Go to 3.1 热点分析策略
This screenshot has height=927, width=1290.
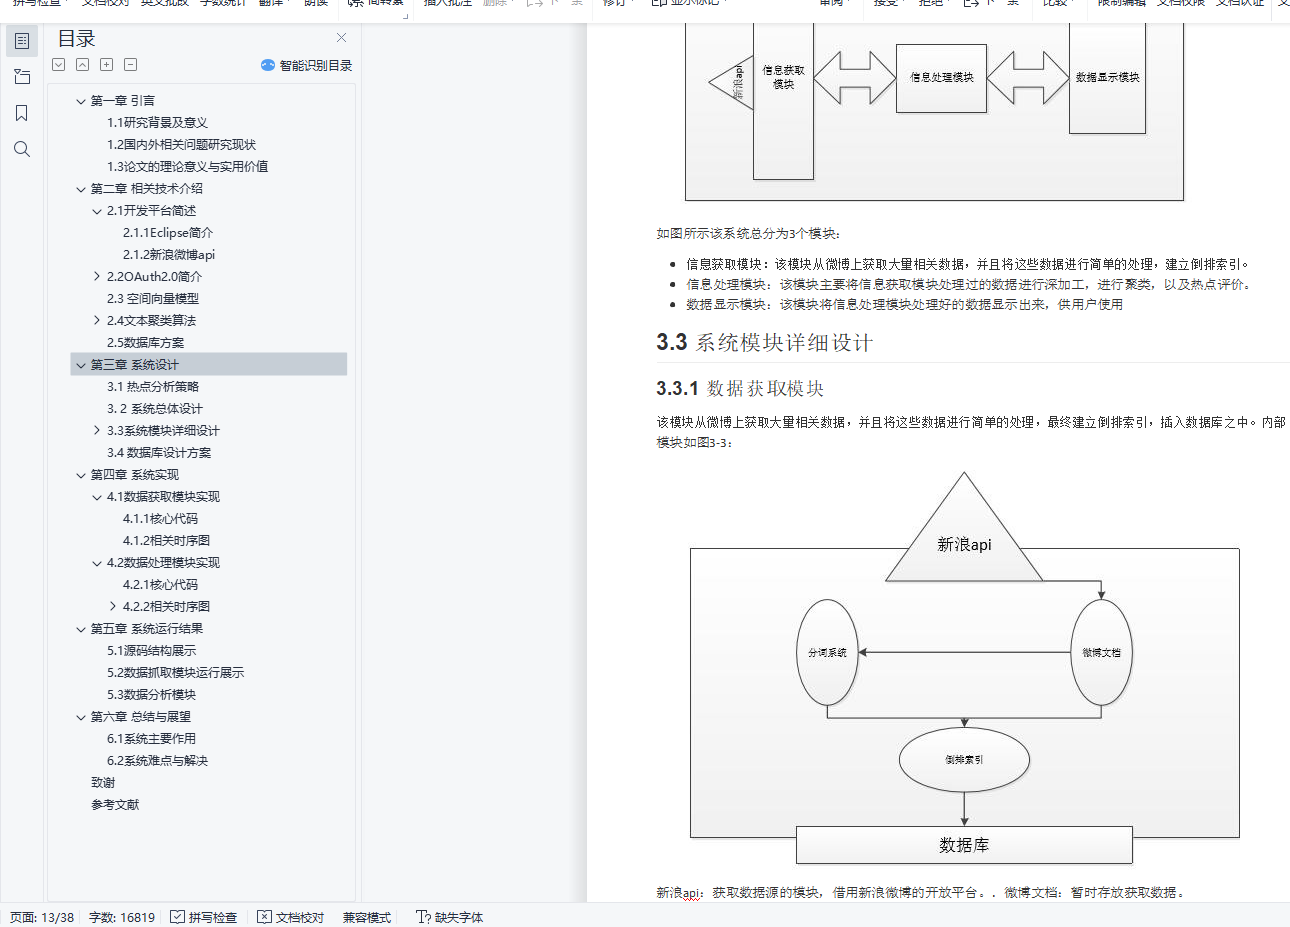point(153,387)
